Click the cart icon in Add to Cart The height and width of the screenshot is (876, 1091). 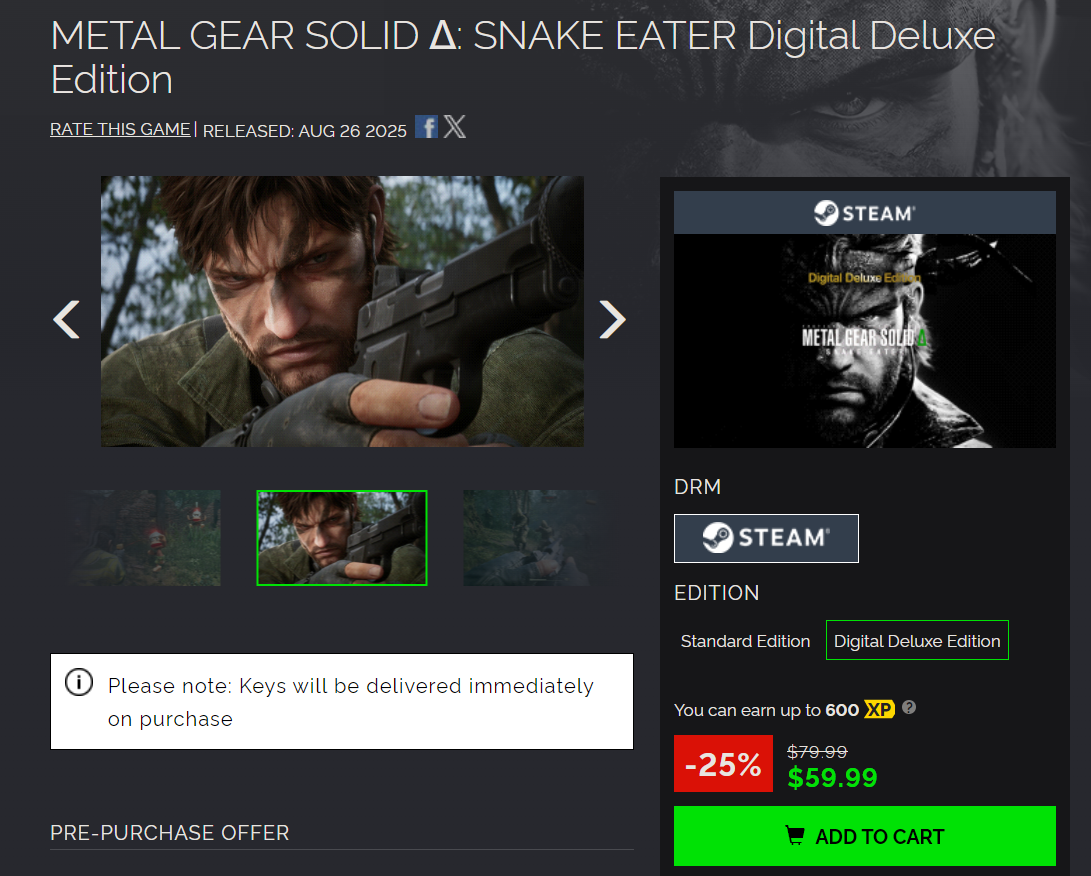coord(795,835)
